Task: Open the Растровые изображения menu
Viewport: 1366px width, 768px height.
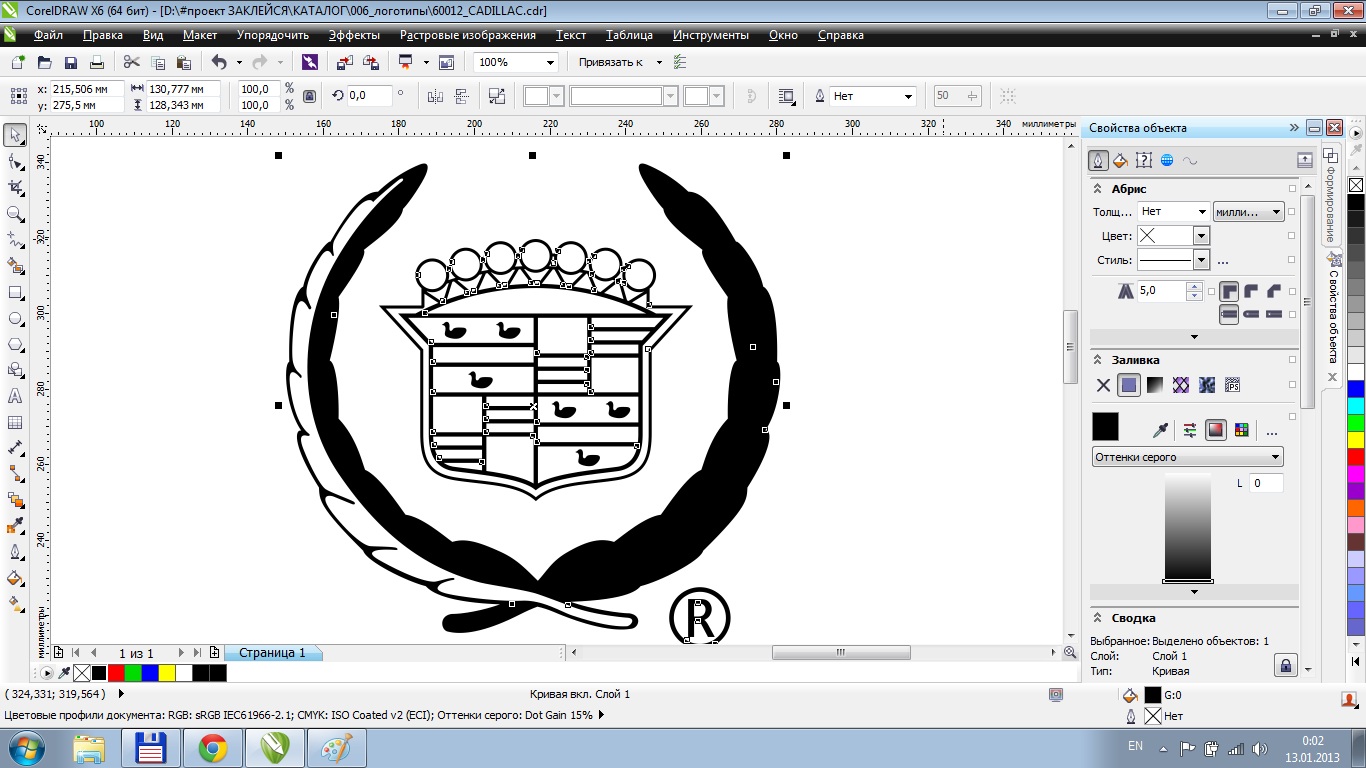Action: point(467,35)
